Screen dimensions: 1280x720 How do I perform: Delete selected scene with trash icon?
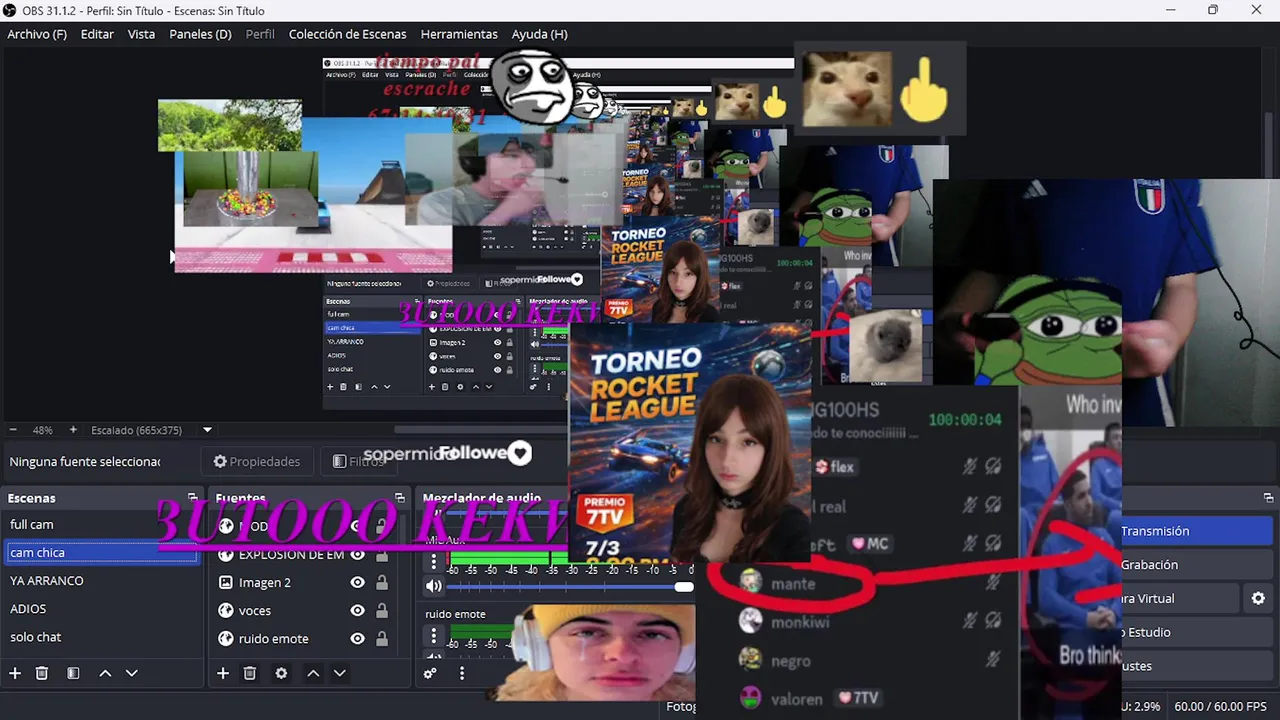(x=42, y=673)
